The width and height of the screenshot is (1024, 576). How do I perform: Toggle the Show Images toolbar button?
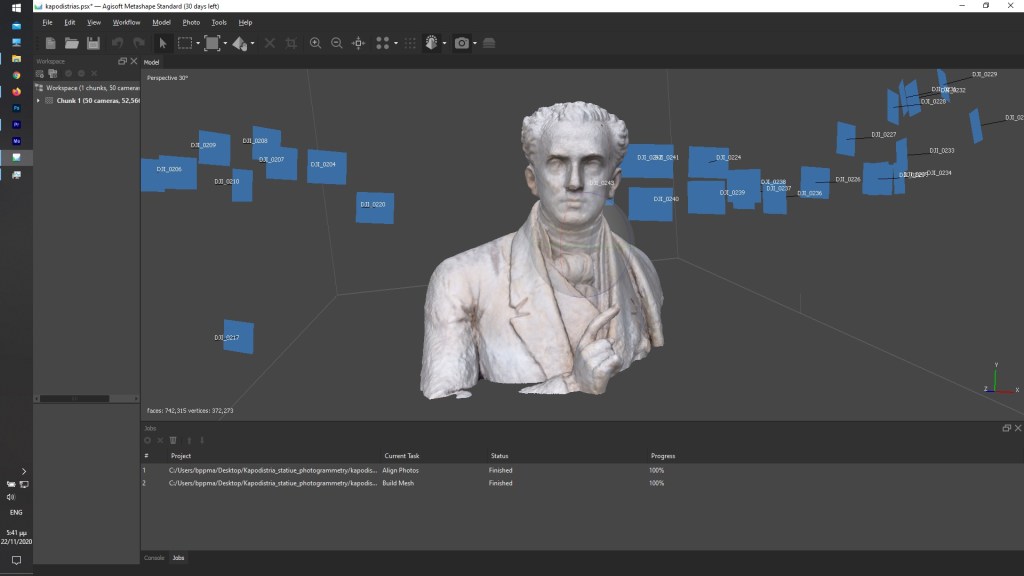(489, 43)
